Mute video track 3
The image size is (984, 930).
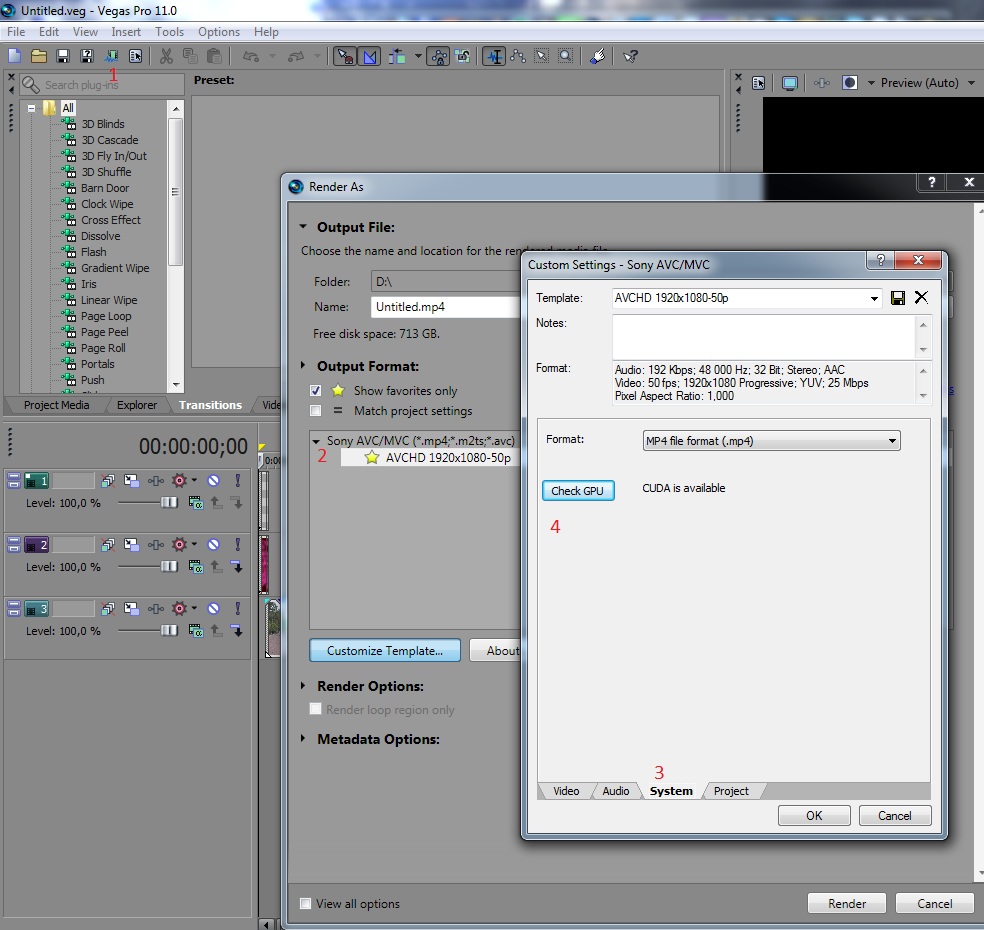pos(213,609)
